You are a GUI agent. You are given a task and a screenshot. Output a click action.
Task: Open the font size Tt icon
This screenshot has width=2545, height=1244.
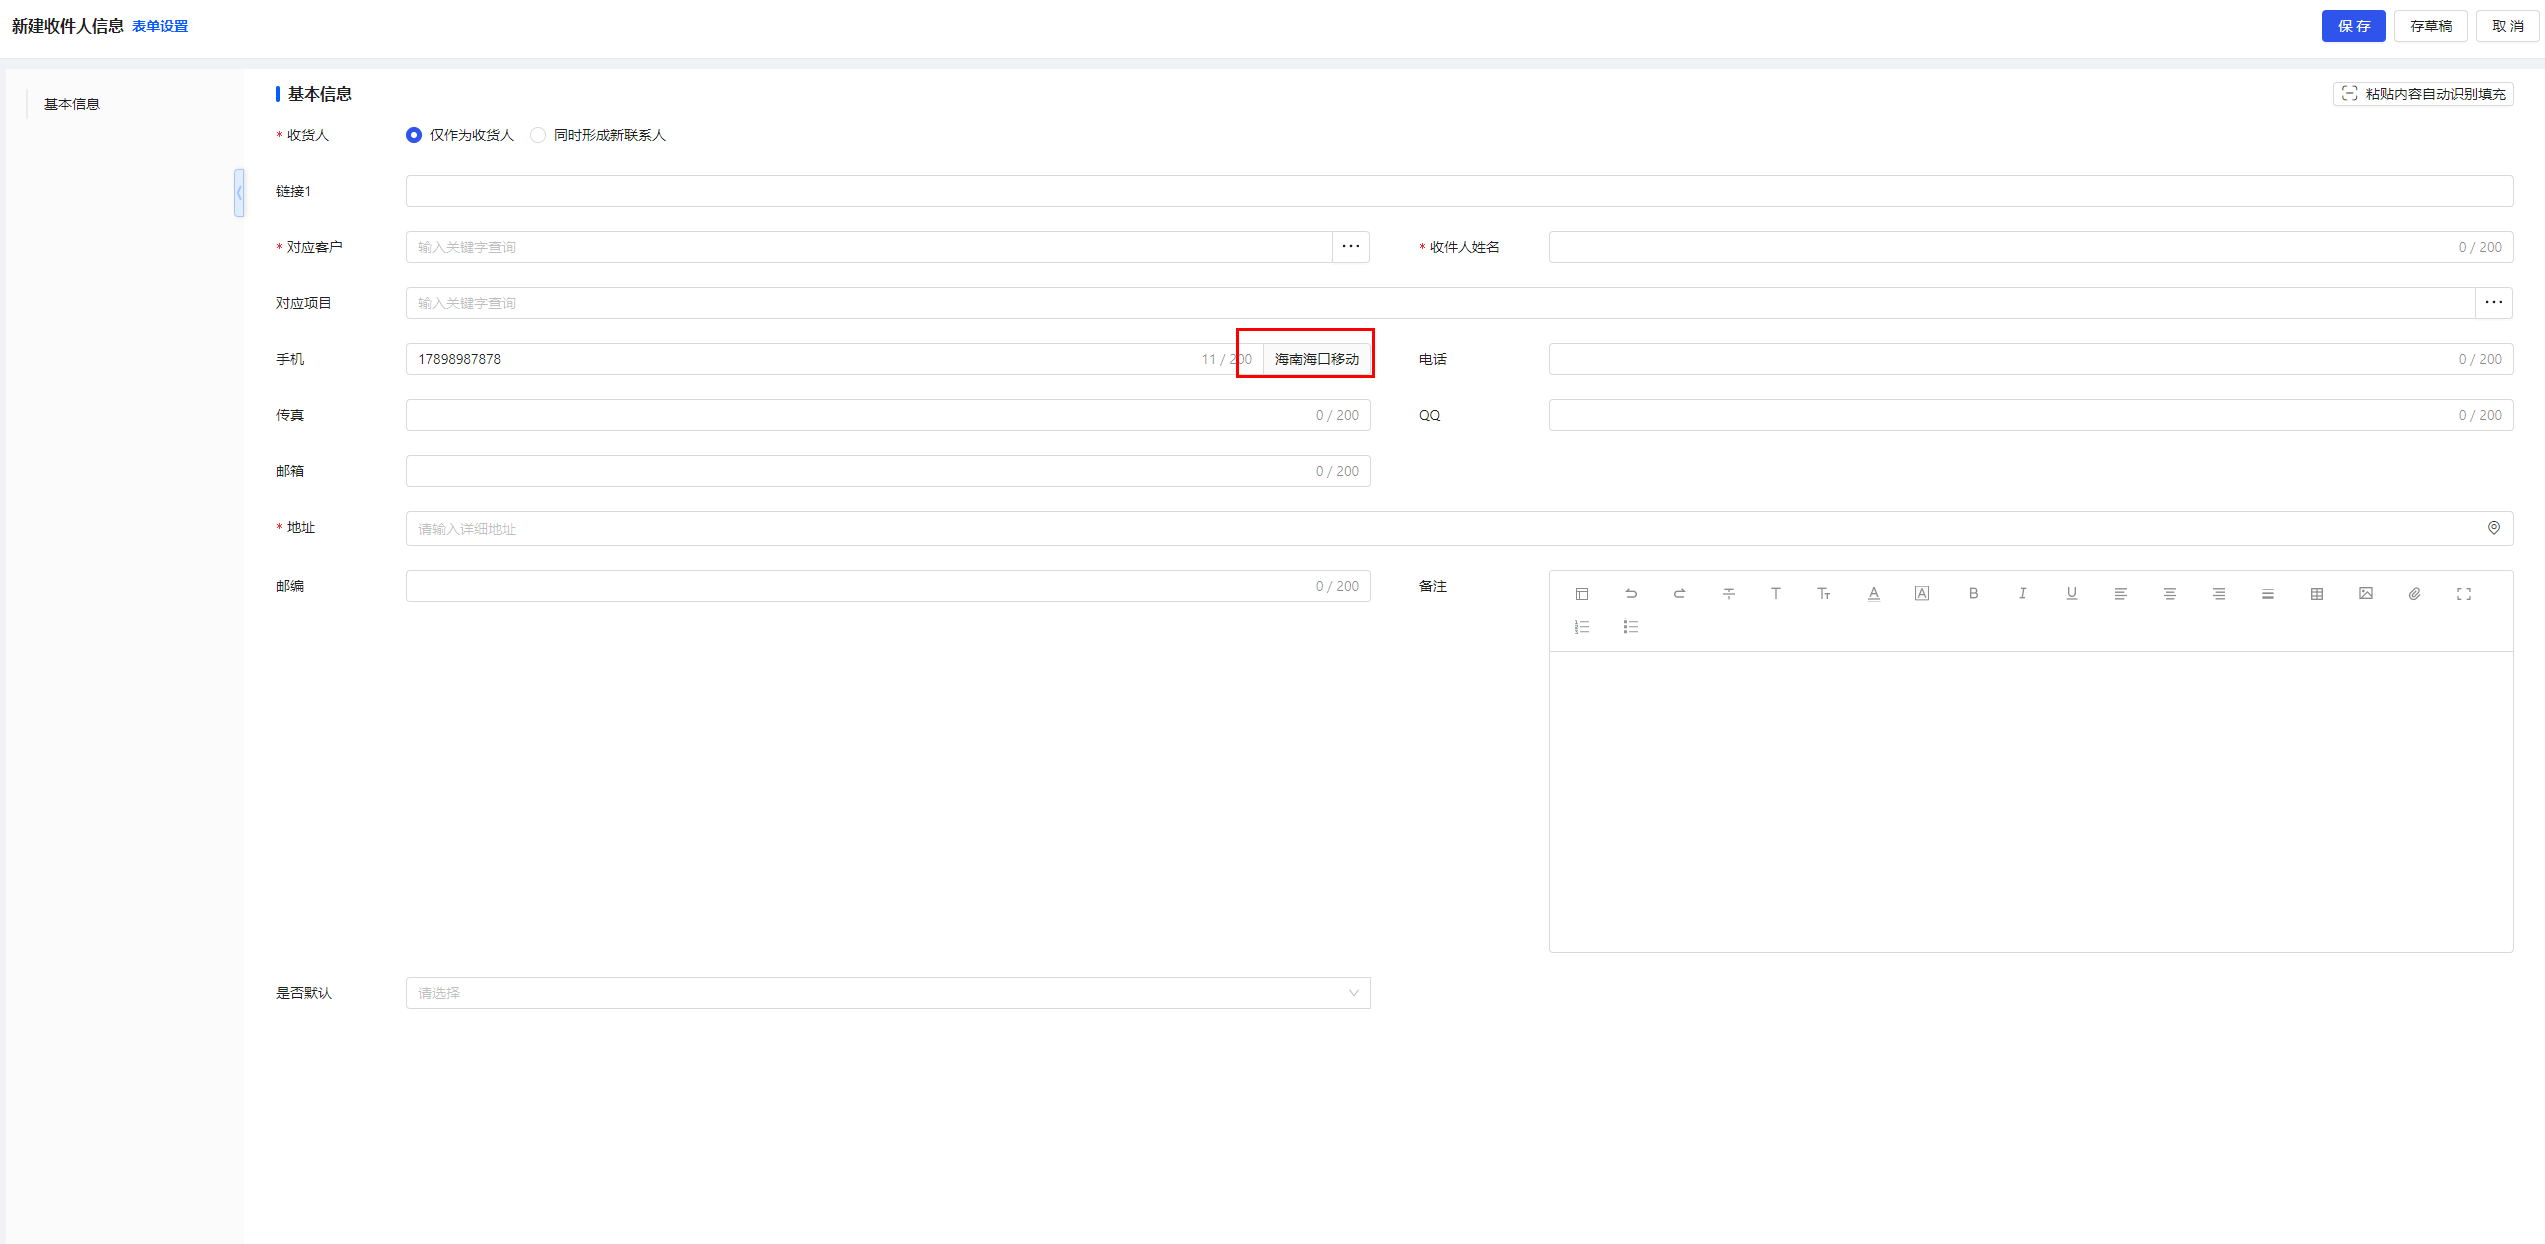[x=1824, y=594]
